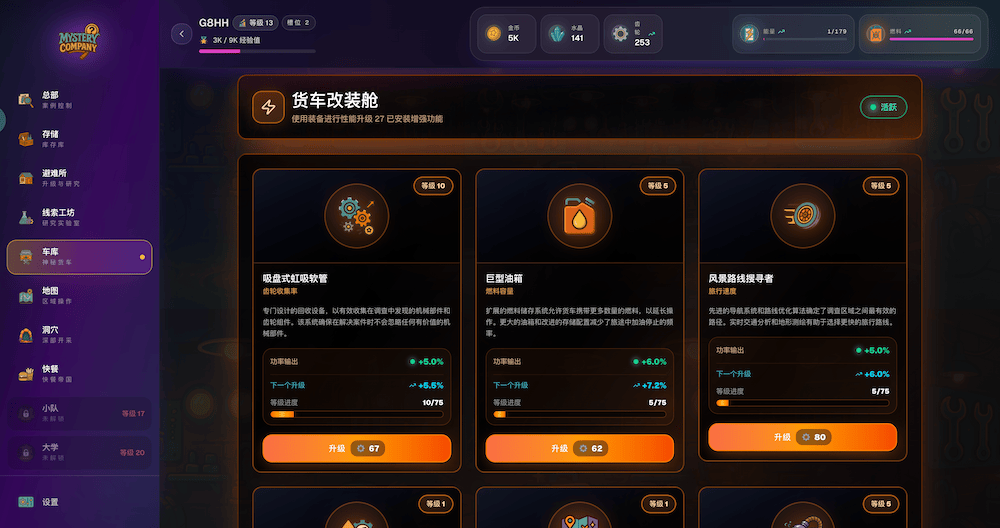Click the gears icon on 吸盘式虹吸软管 card
Image resolution: width=1000 pixels, height=528 pixels.
tap(357, 216)
